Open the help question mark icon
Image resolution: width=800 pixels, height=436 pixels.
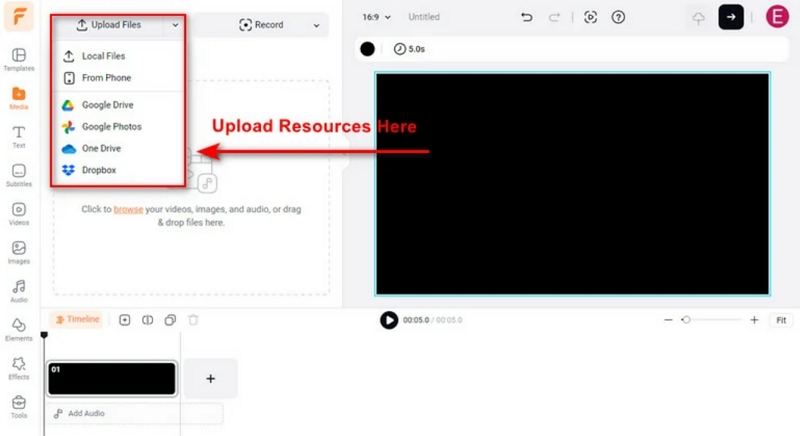pos(618,17)
